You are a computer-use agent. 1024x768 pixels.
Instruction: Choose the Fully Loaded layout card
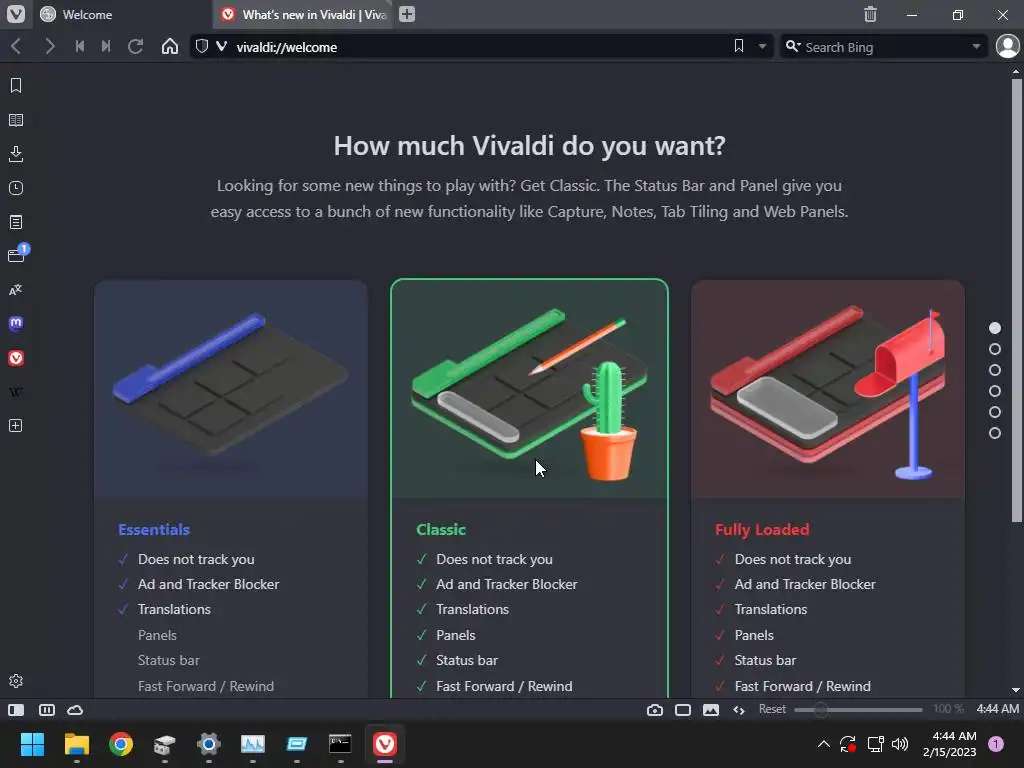coord(827,488)
